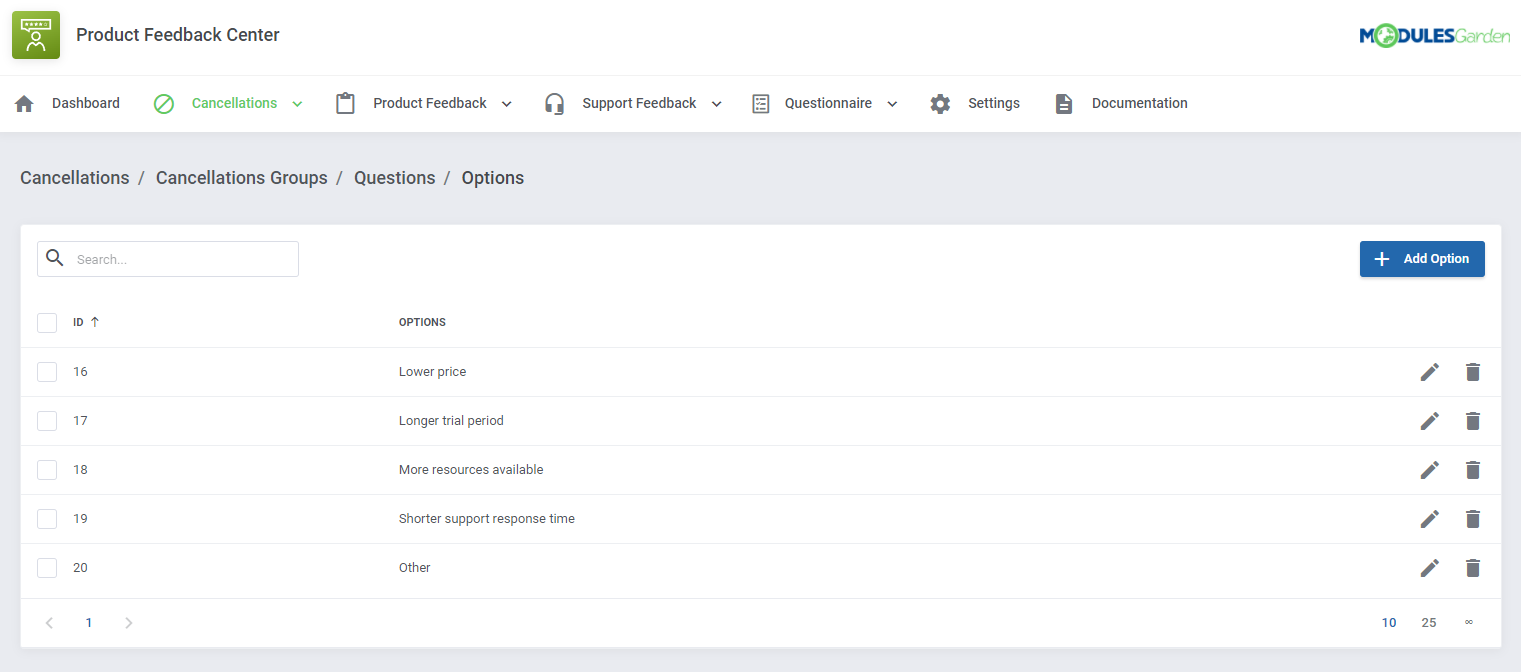Image resolution: width=1521 pixels, height=672 pixels.
Task: Set pagination to show 25 entries
Action: coord(1428,622)
